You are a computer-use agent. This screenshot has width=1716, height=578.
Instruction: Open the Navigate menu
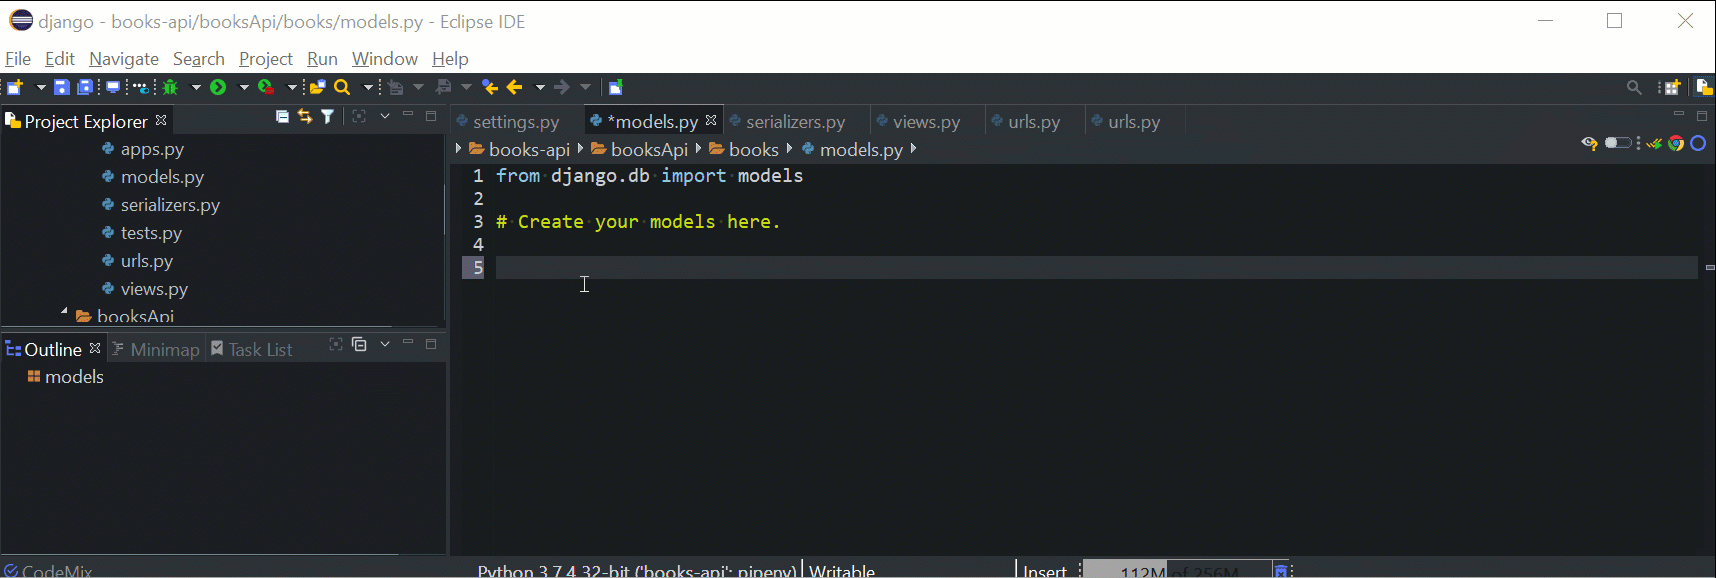pos(123,59)
